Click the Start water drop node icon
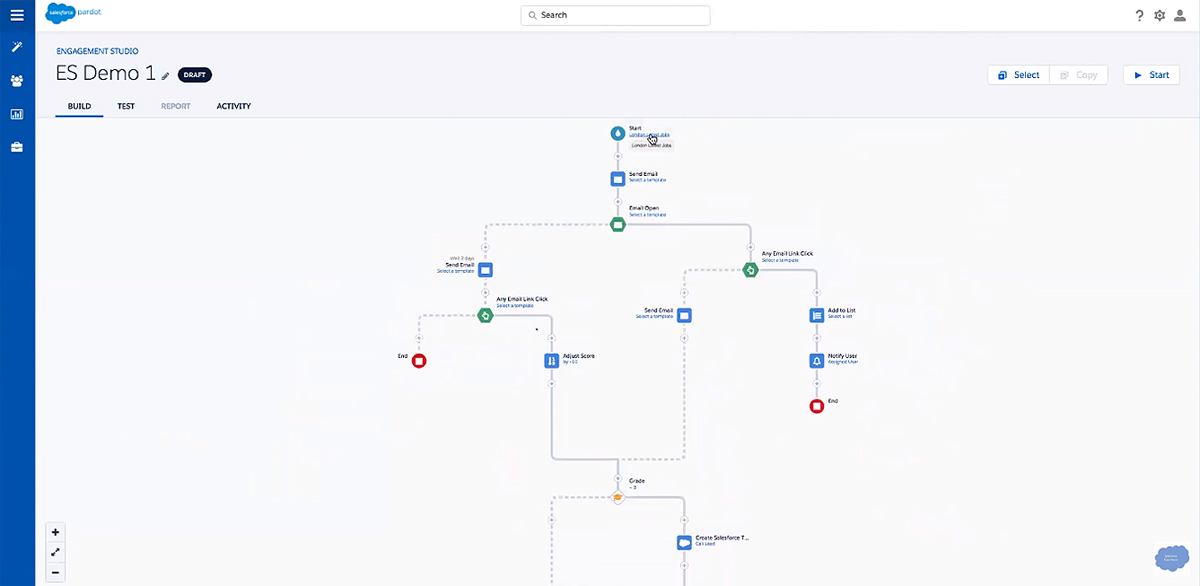The height and width of the screenshot is (586, 1200). click(x=618, y=133)
